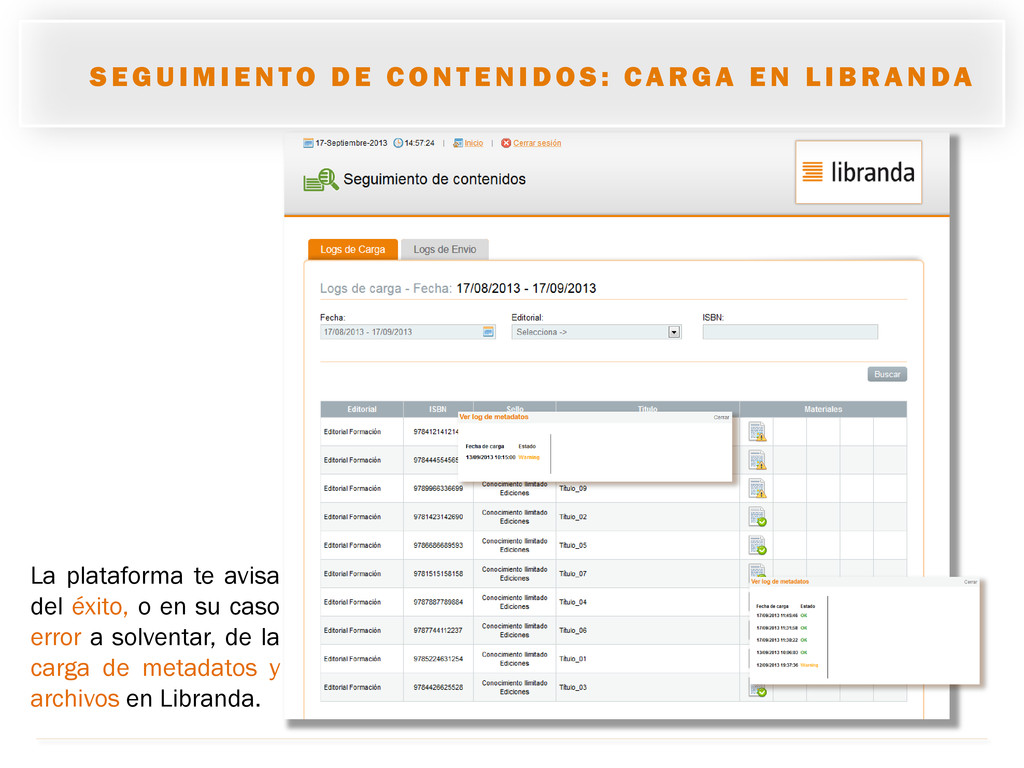Open the Editorial 'Selecciona' dropdown
This screenshot has height=768, width=1024.
tap(596, 332)
